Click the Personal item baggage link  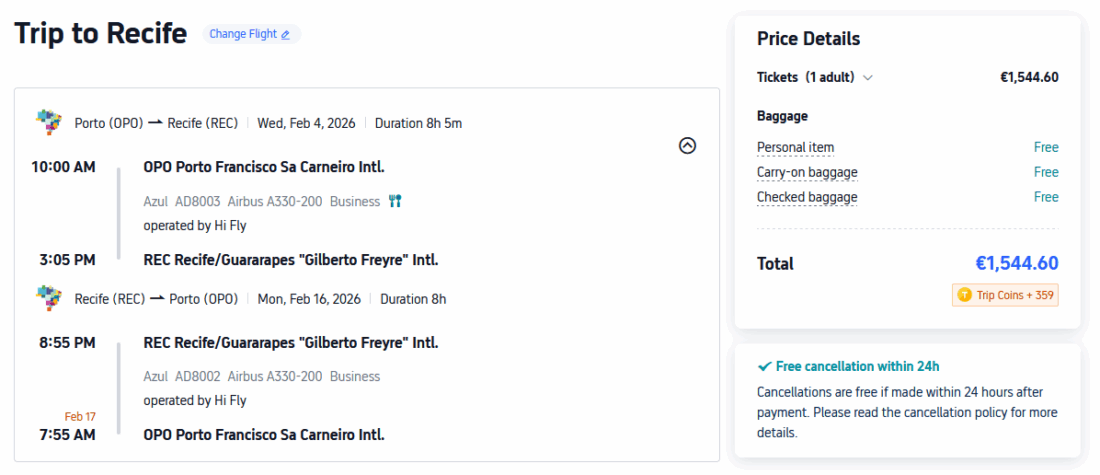795,147
